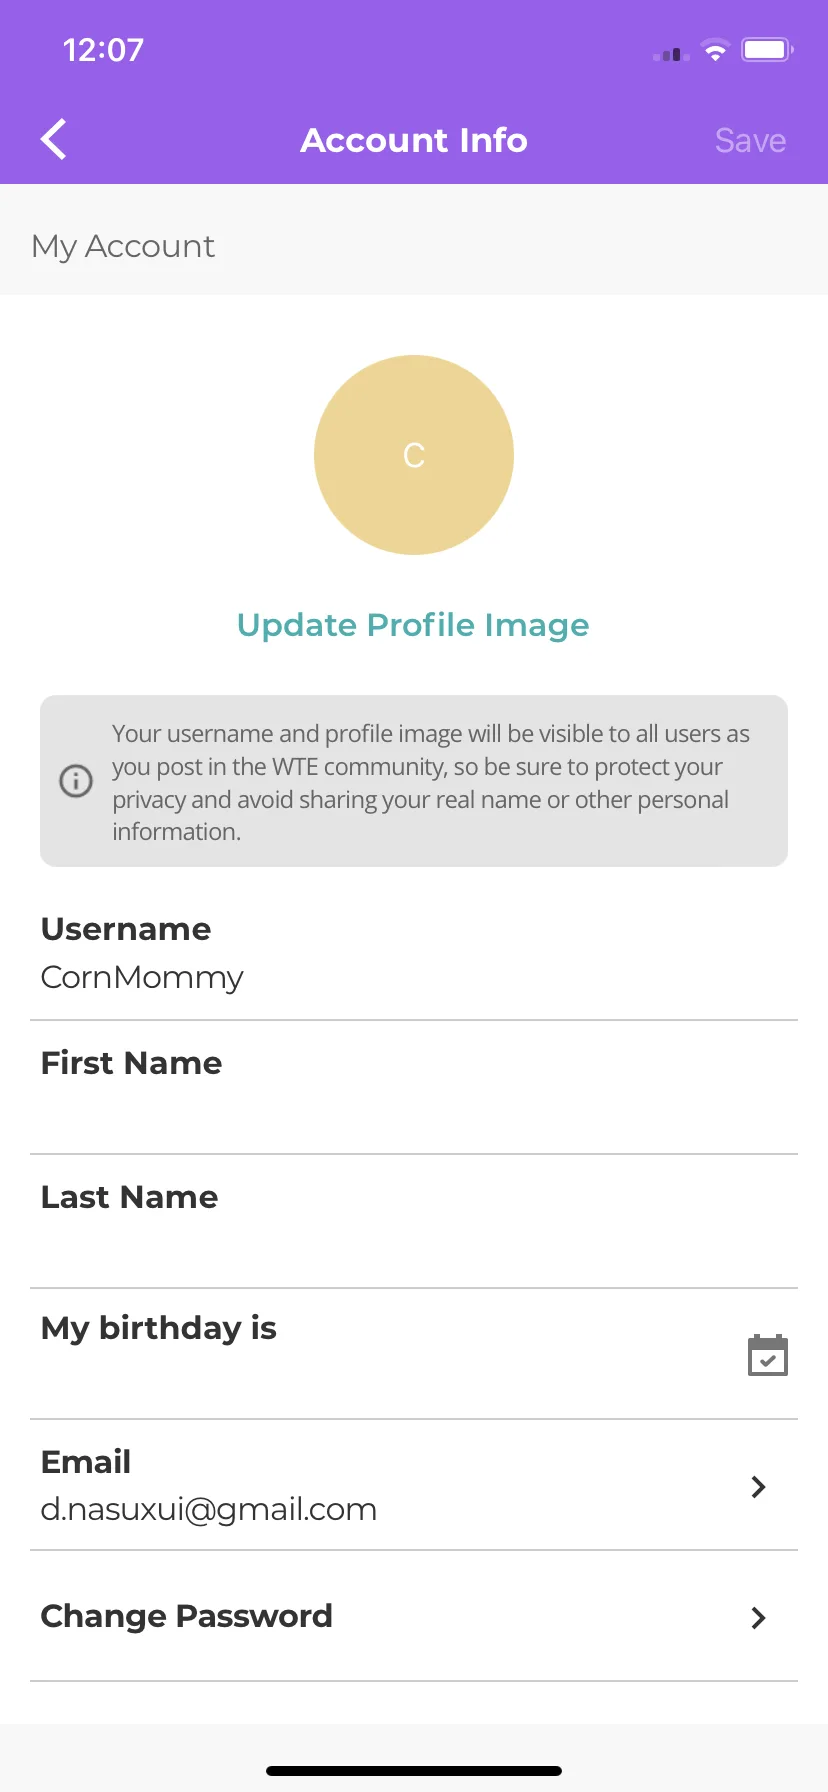This screenshot has width=828, height=1792.
Task: Open the Email d.nasuxui@gmail.com row
Action: pyautogui.click(x=414, y=1485)
